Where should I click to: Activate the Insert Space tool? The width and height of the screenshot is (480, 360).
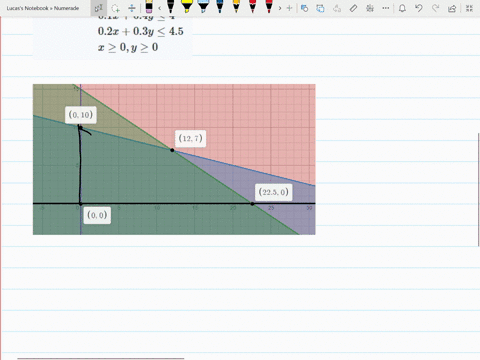click(132, 8)
